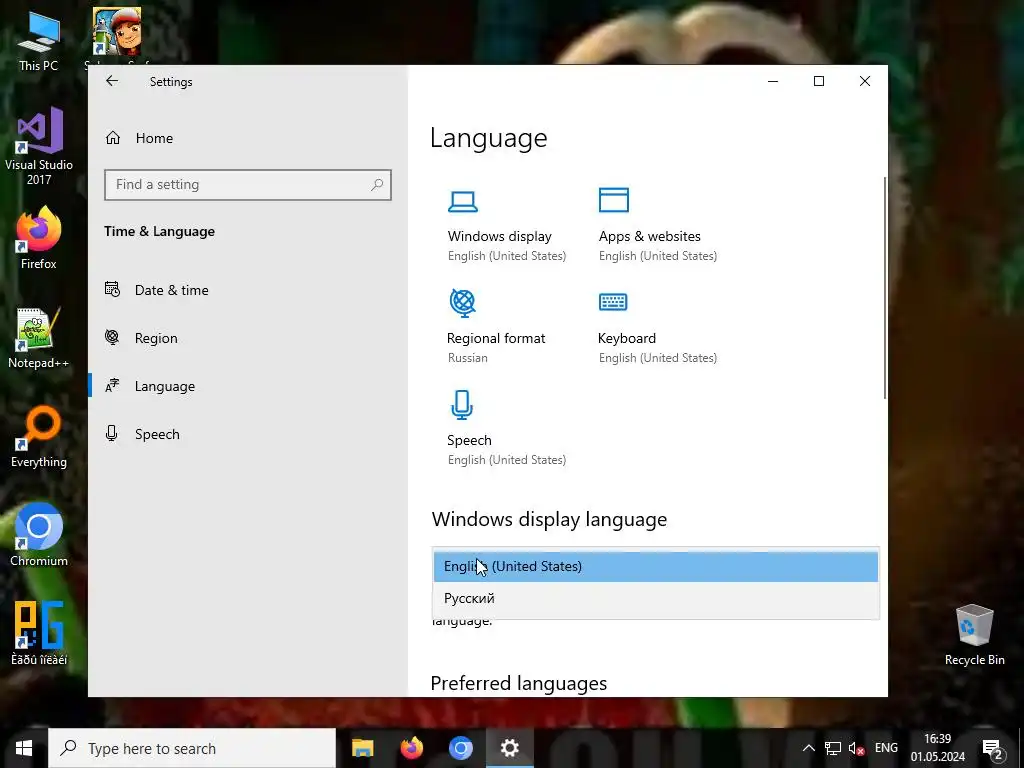Open the network tray icon
Screen dimensions: 1024x768
[833, 748]
